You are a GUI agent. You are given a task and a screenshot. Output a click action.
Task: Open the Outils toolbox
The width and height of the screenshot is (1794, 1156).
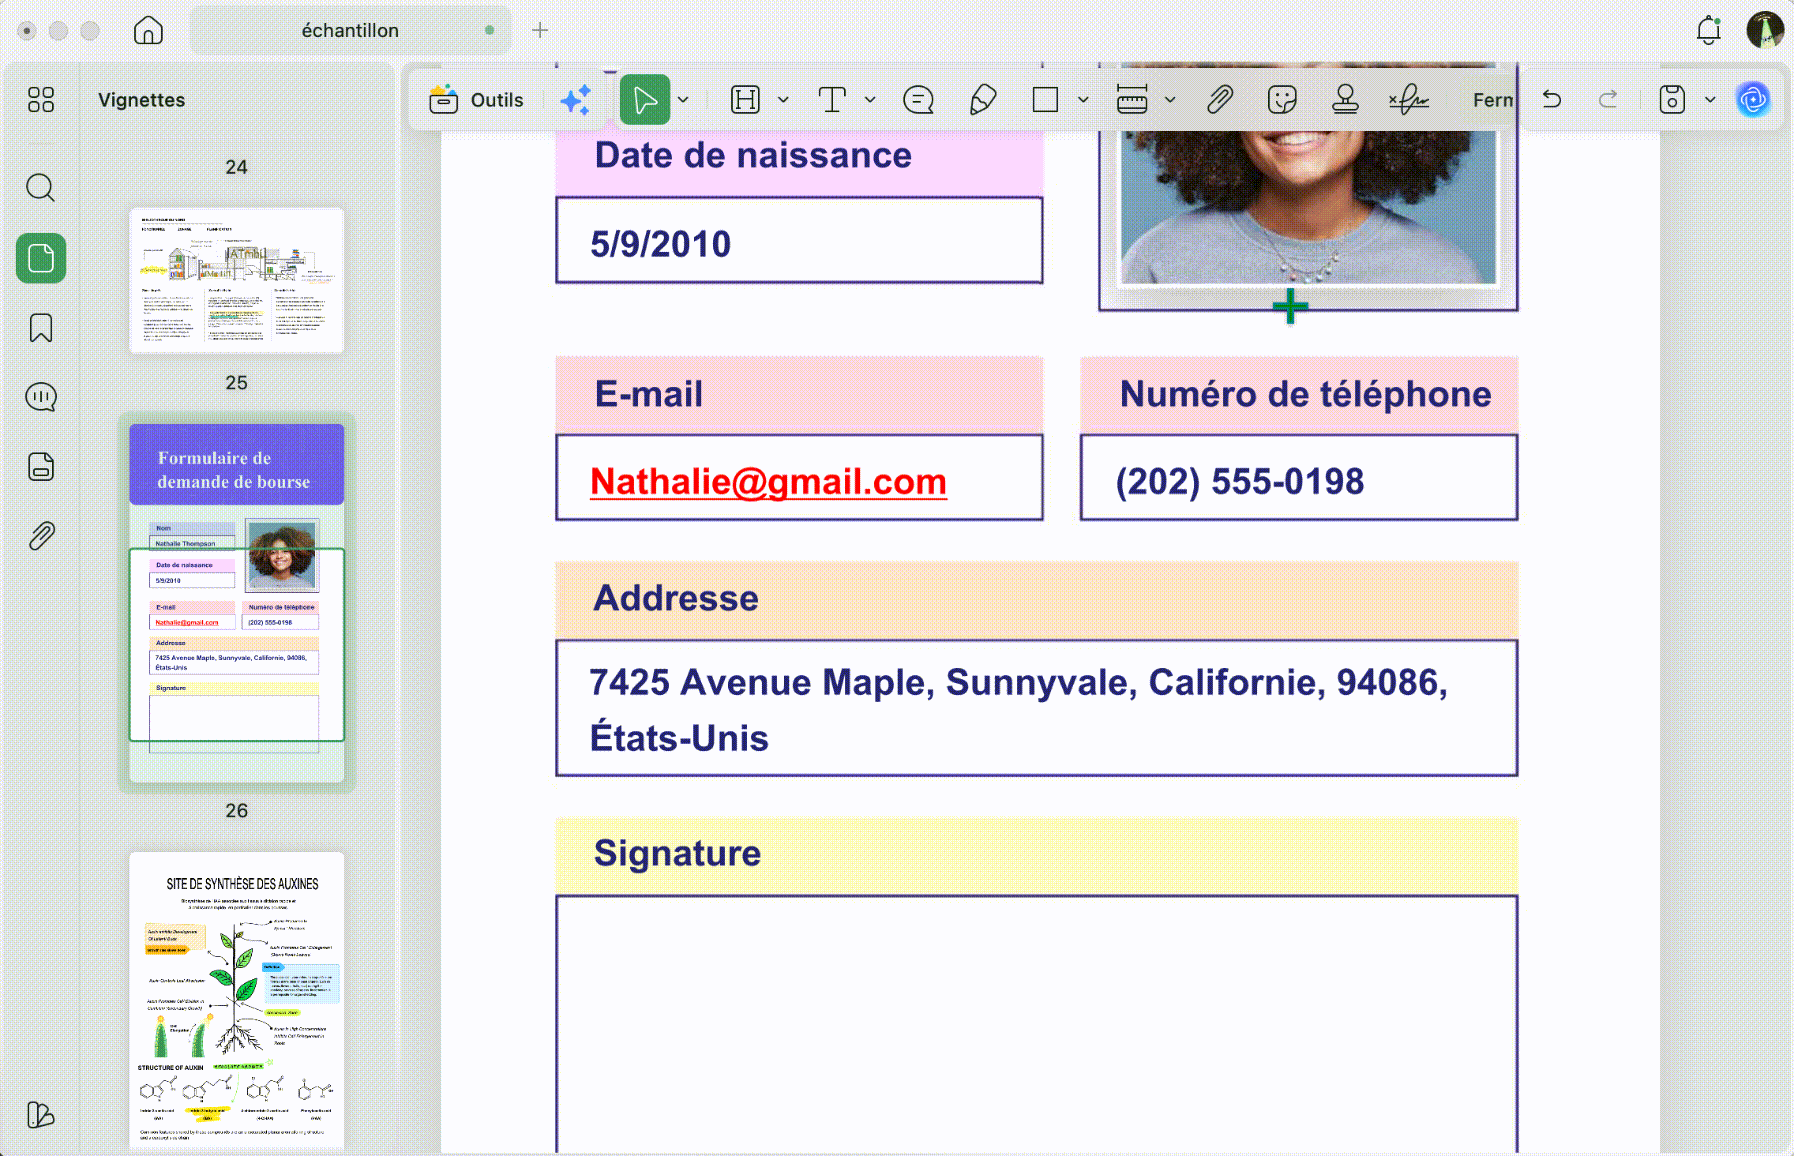coord(476,99)
